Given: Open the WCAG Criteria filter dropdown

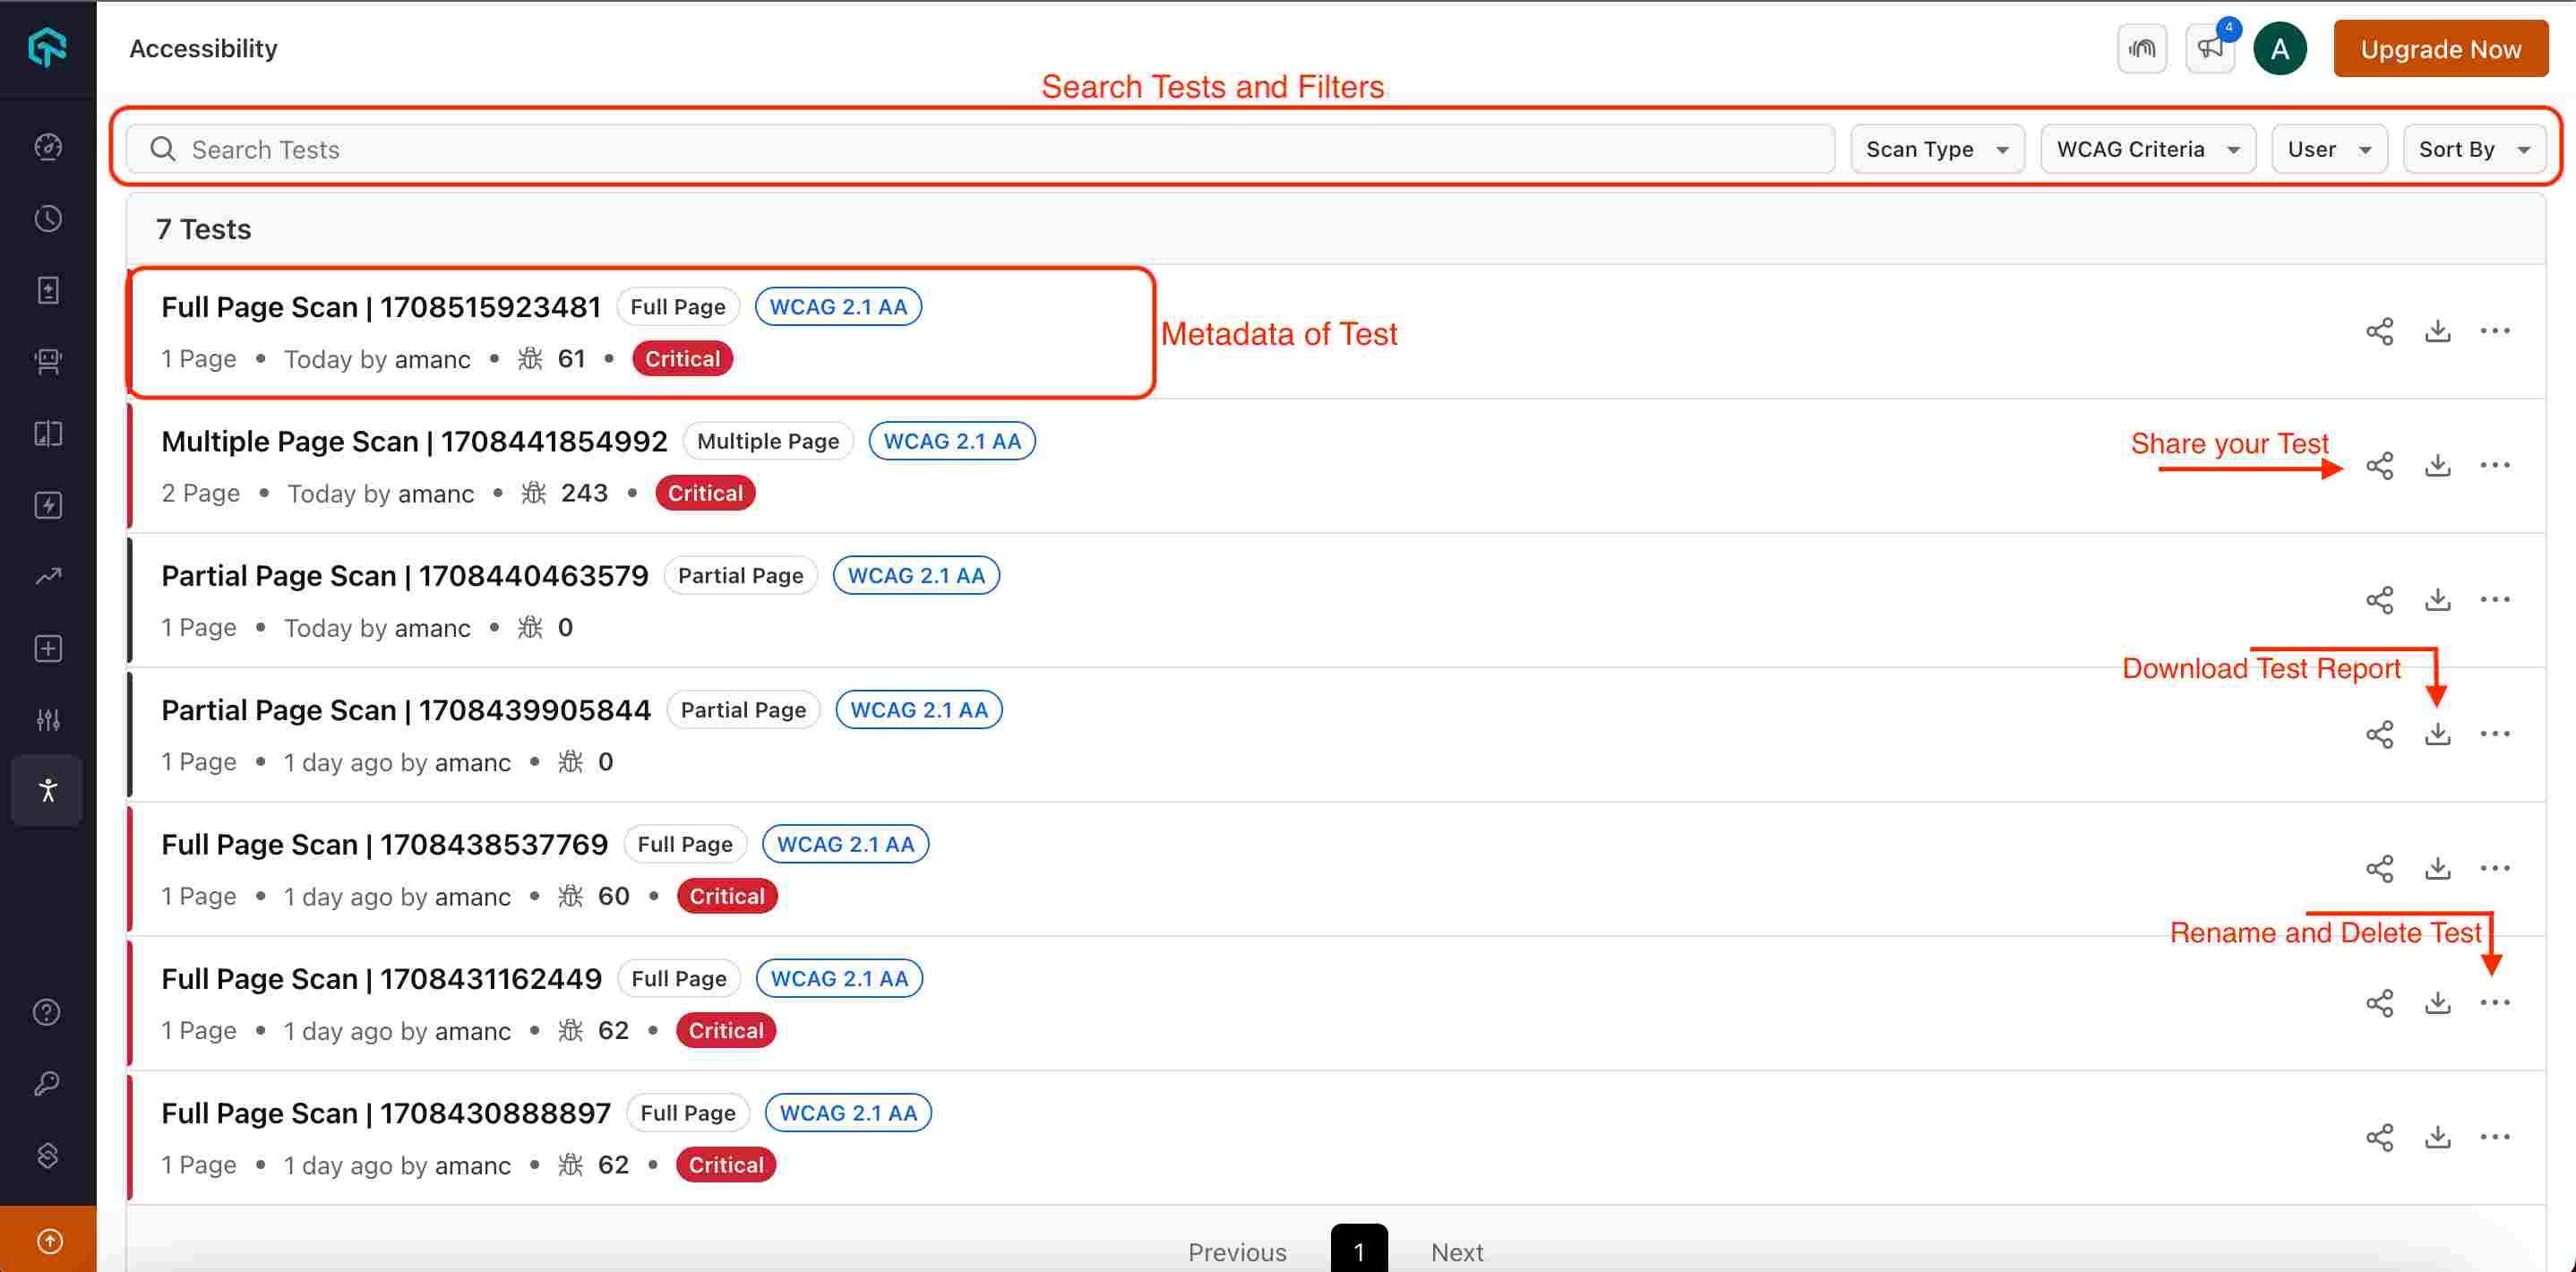Looking at the screenshot, I should coord(2146,149).
